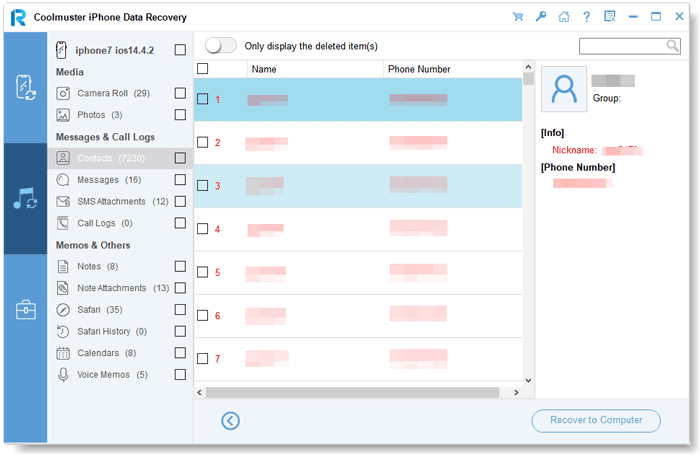Click the key register icon

[541, 17]
